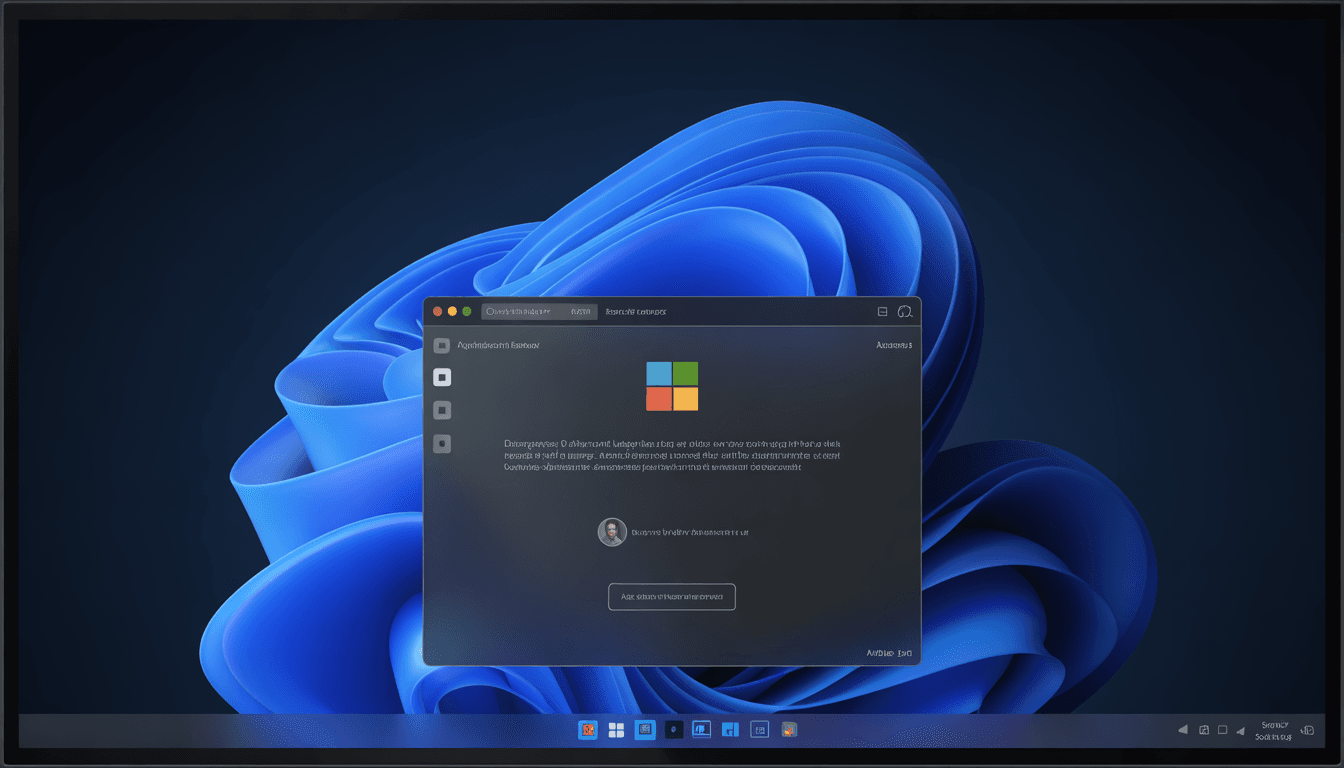Select the bottom sidebar icon in the dialog
Screen dimensions: 1344x768
(x=442, y=443)
